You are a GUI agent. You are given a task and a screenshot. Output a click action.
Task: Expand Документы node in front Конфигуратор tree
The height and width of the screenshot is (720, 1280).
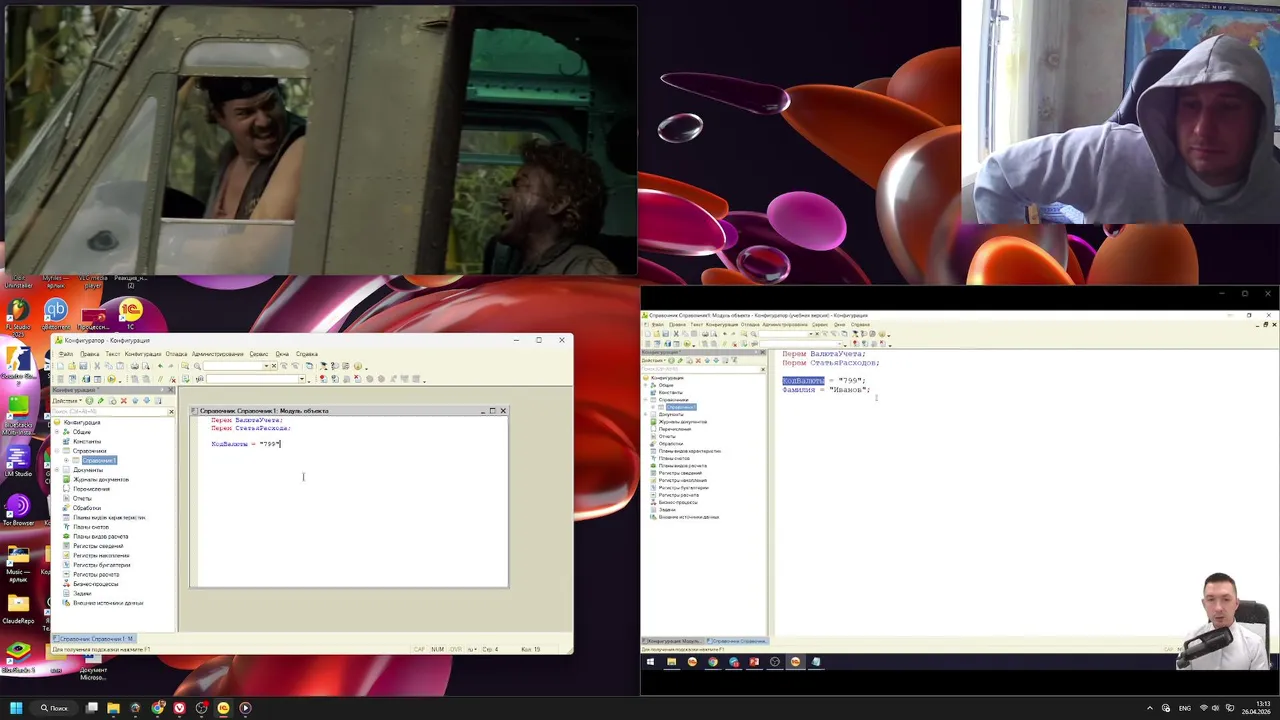[x=57, y=470]
